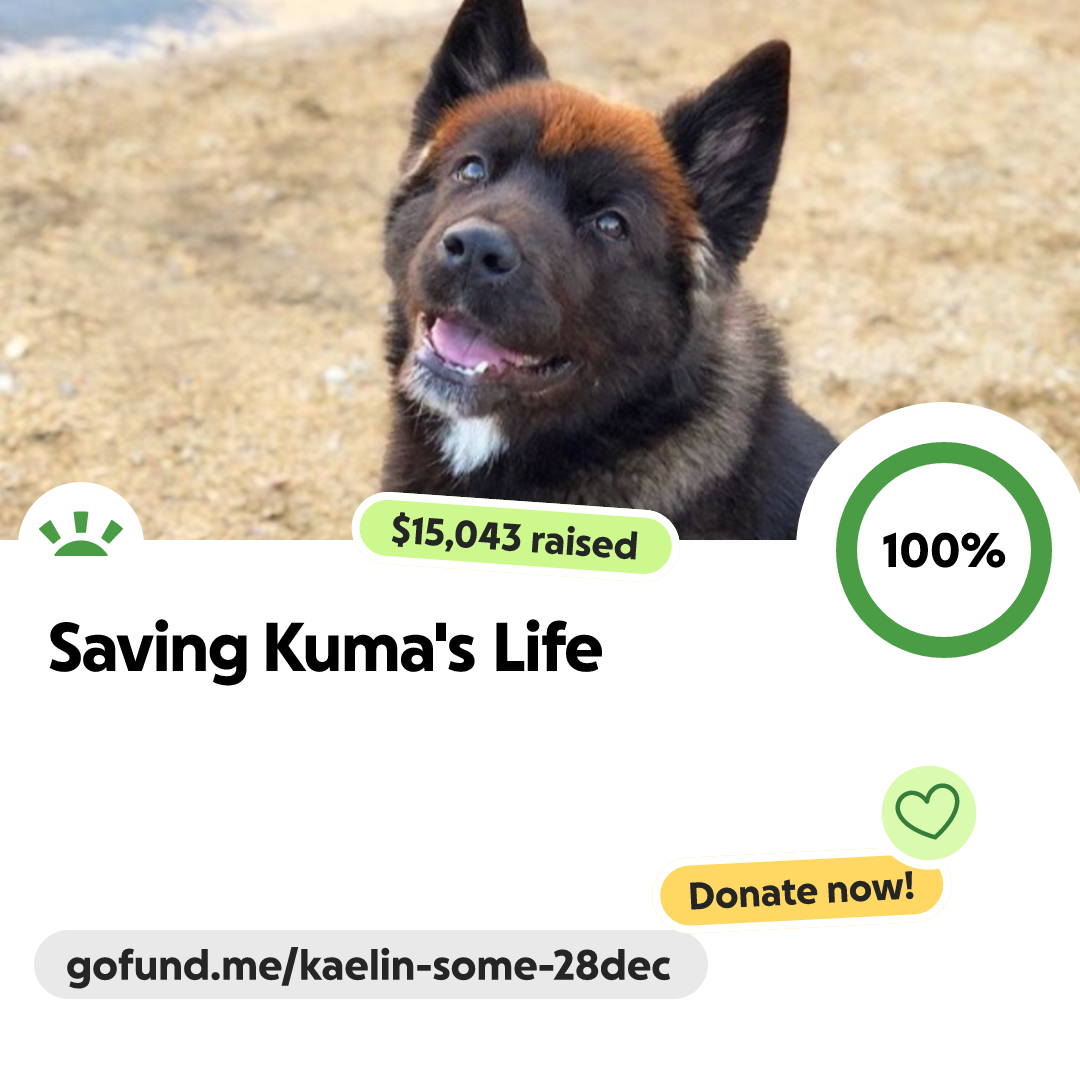This screenshot has height=1080, width=1080.
Task: Click the word Kuma's in the title
Action: [x=371, y=648]
